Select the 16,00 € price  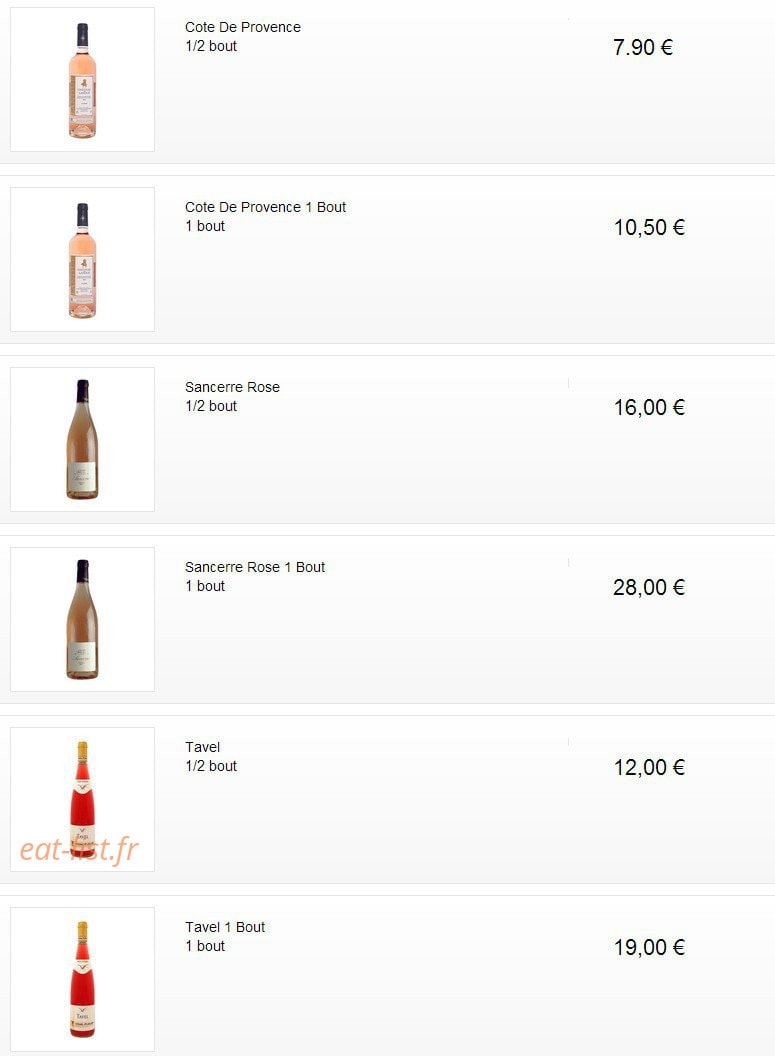649,407
